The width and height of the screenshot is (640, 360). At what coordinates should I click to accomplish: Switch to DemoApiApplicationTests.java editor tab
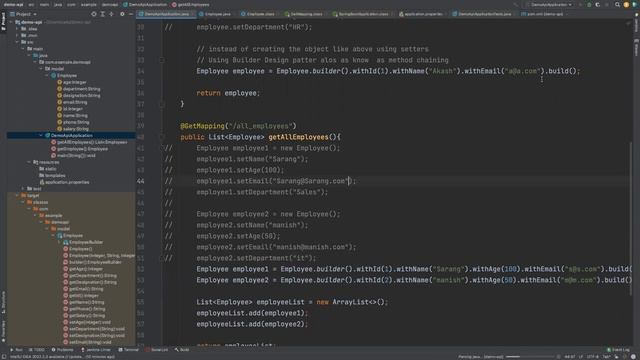tap(484, 14)
